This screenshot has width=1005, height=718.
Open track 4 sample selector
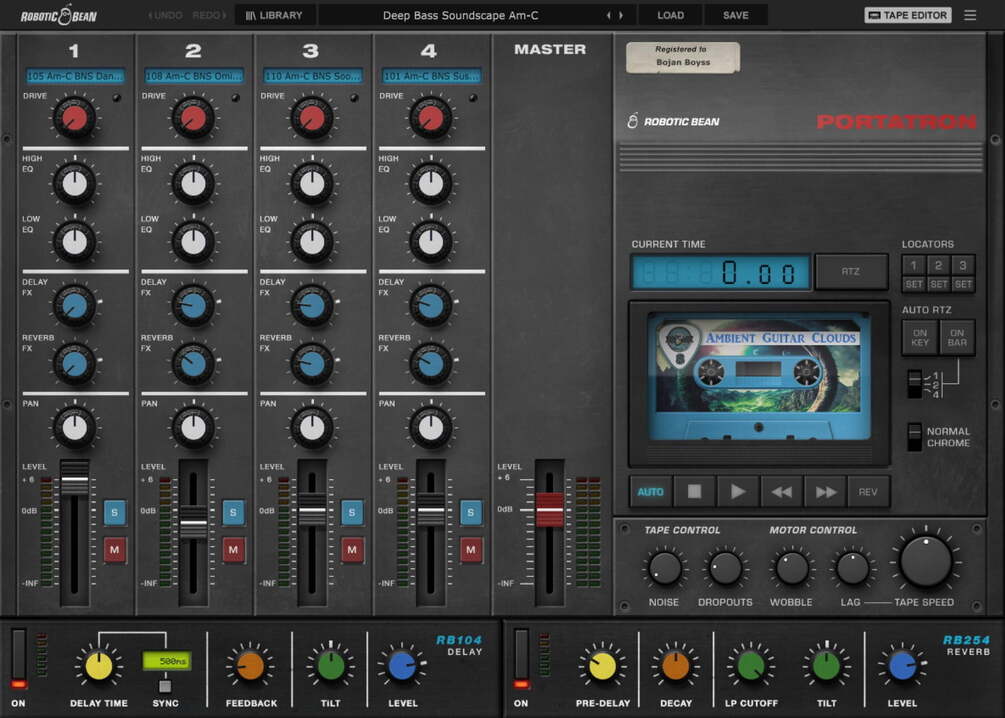click(x=431, y=76)
